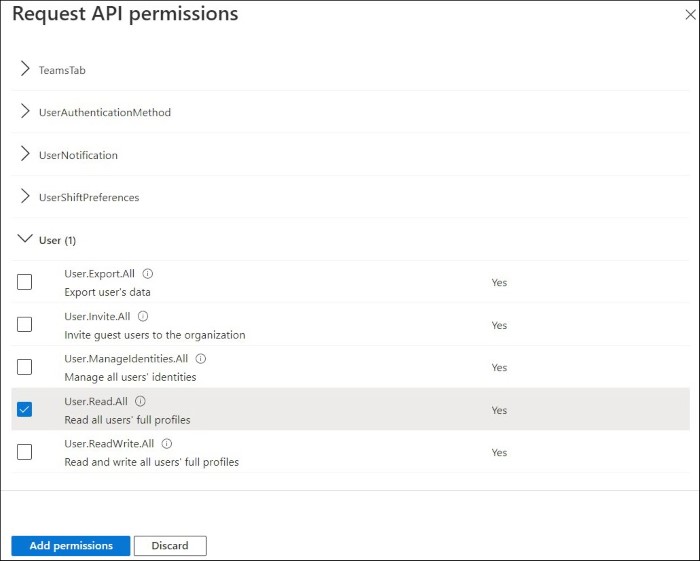Click 'Export user's data' description

coord(107,292)
